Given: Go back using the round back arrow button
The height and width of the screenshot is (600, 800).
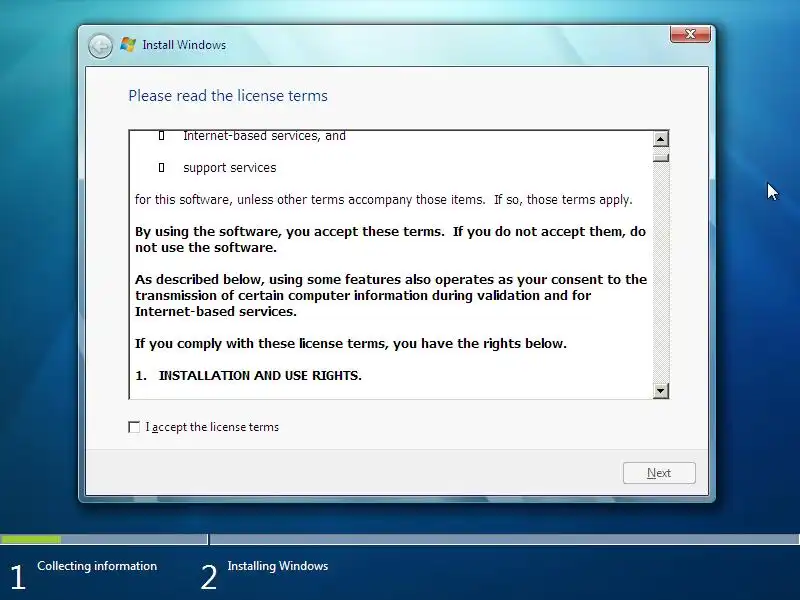Looking at the screenshot, I should click(x=100, y=46).
